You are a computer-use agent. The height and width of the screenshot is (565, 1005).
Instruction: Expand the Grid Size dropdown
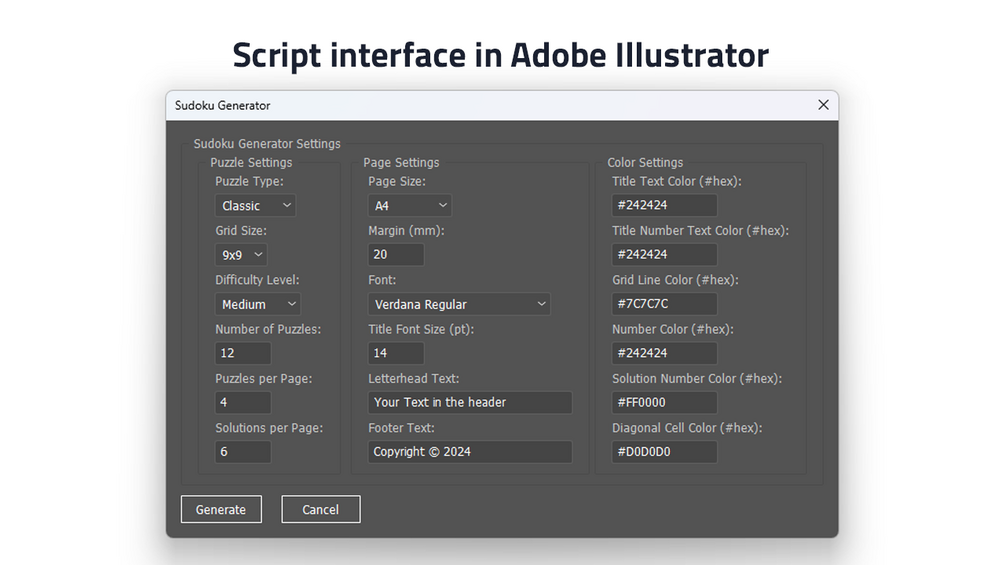click(x=241, y=255)
